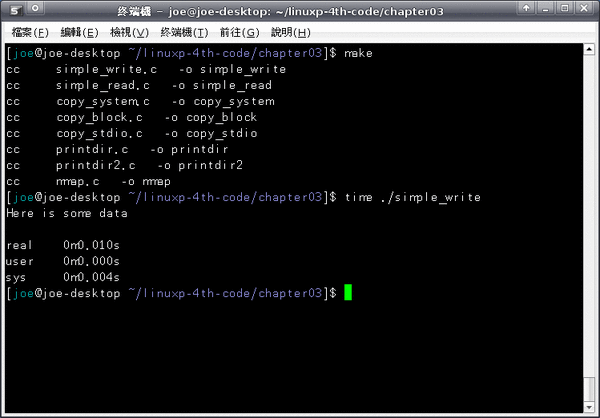Click 'simple_read.c' in the compile output
The height and width of the screenshot is (418, 600).
click(x=103, y=85)
